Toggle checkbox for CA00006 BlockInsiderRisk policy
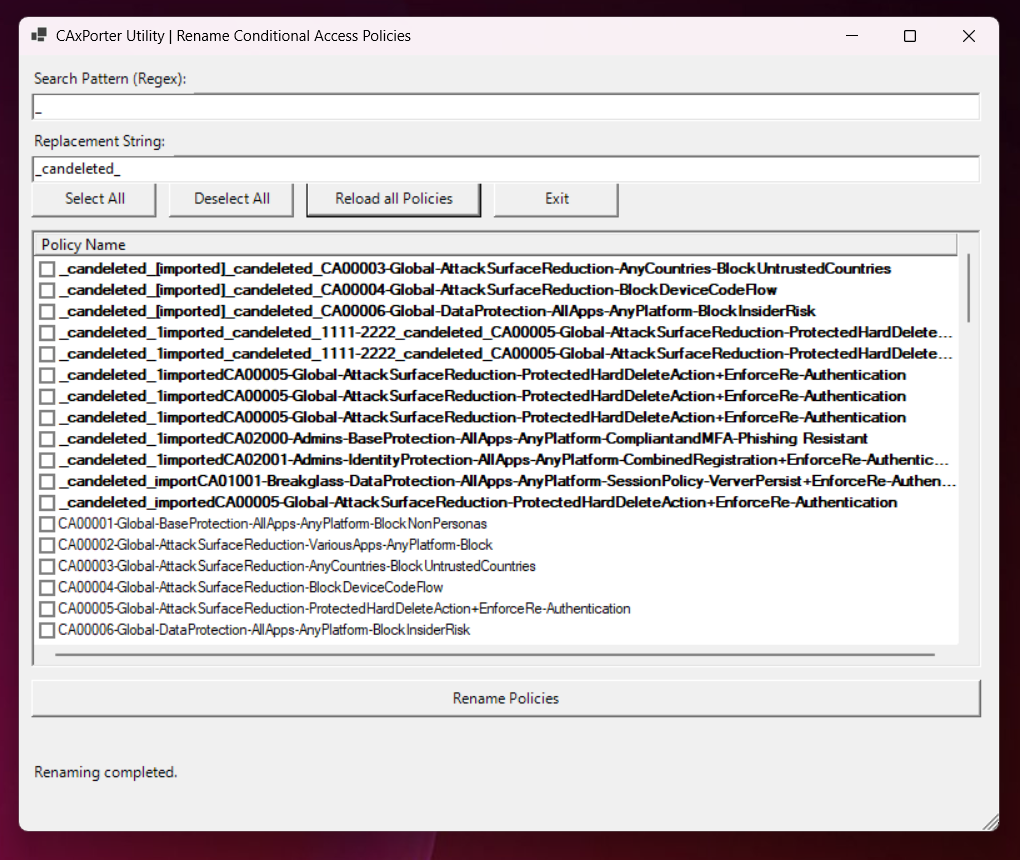Image resolution: width=1020 pixels, height=860 pixels. [x=47, y=630]
